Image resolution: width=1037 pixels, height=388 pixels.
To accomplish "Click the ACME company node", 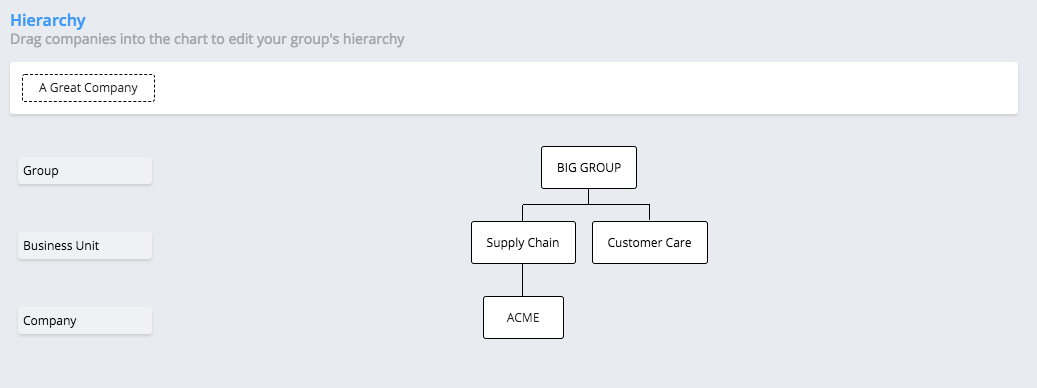I will click(523, 317).
